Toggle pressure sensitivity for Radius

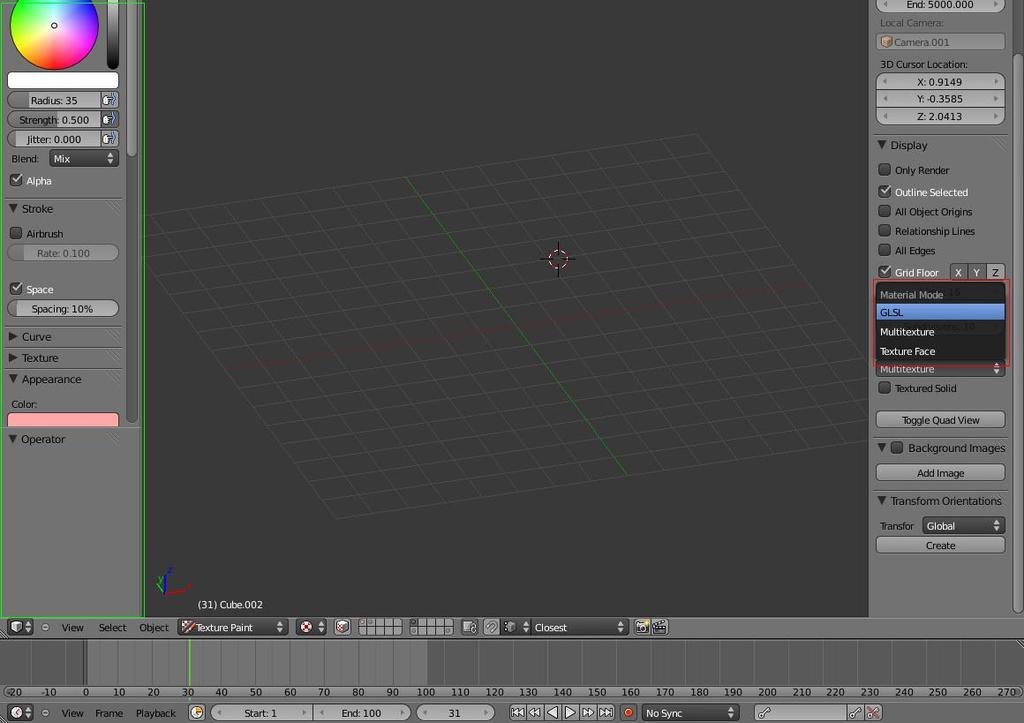(x=110, y=100)
